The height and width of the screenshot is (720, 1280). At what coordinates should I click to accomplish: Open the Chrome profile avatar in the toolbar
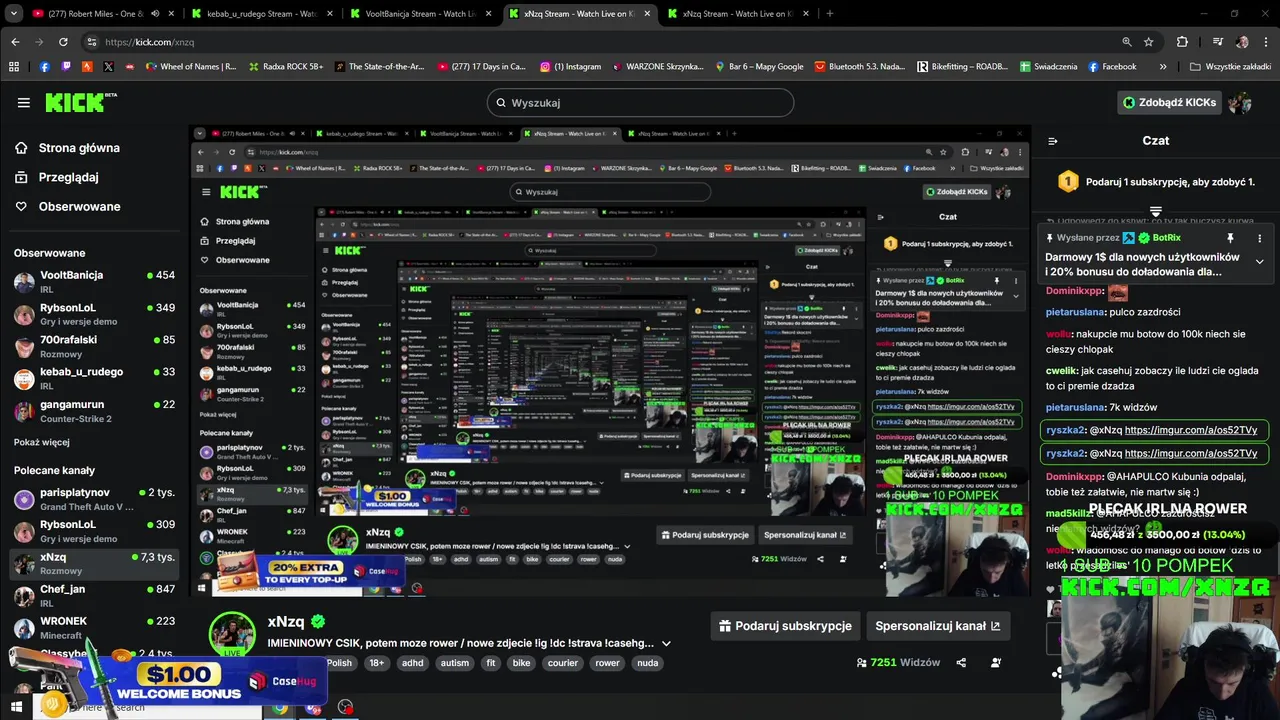tap(1242, 42)
